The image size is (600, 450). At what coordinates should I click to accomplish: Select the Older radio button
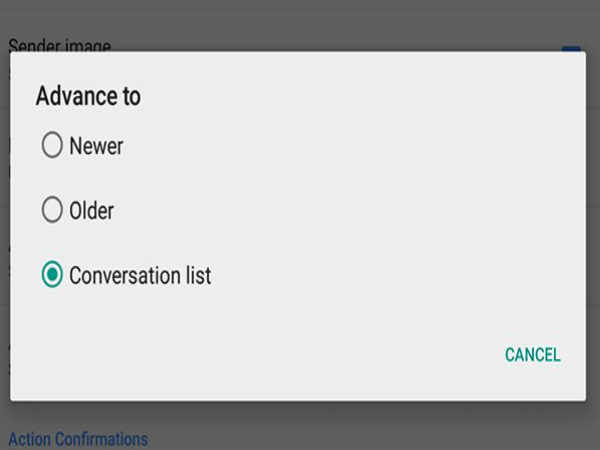pos(52,211)
